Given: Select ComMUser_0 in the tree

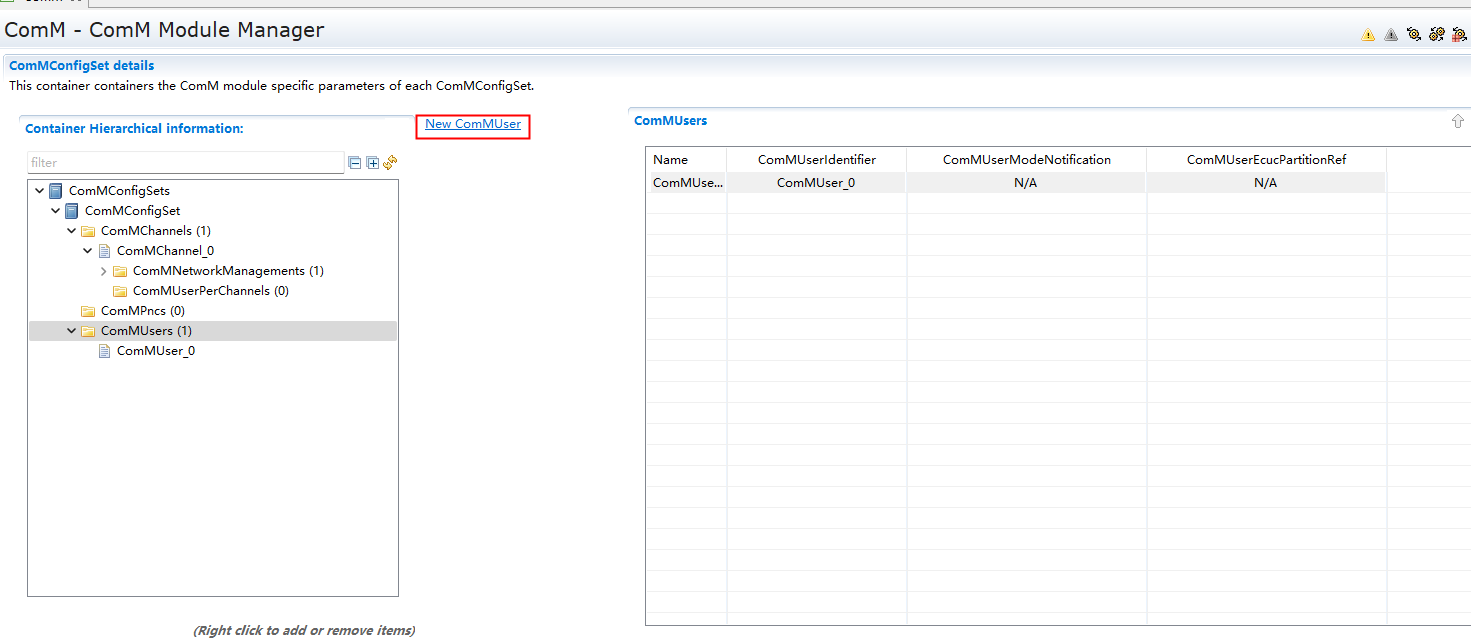Looking at the screenshot, I should (155, 351).
